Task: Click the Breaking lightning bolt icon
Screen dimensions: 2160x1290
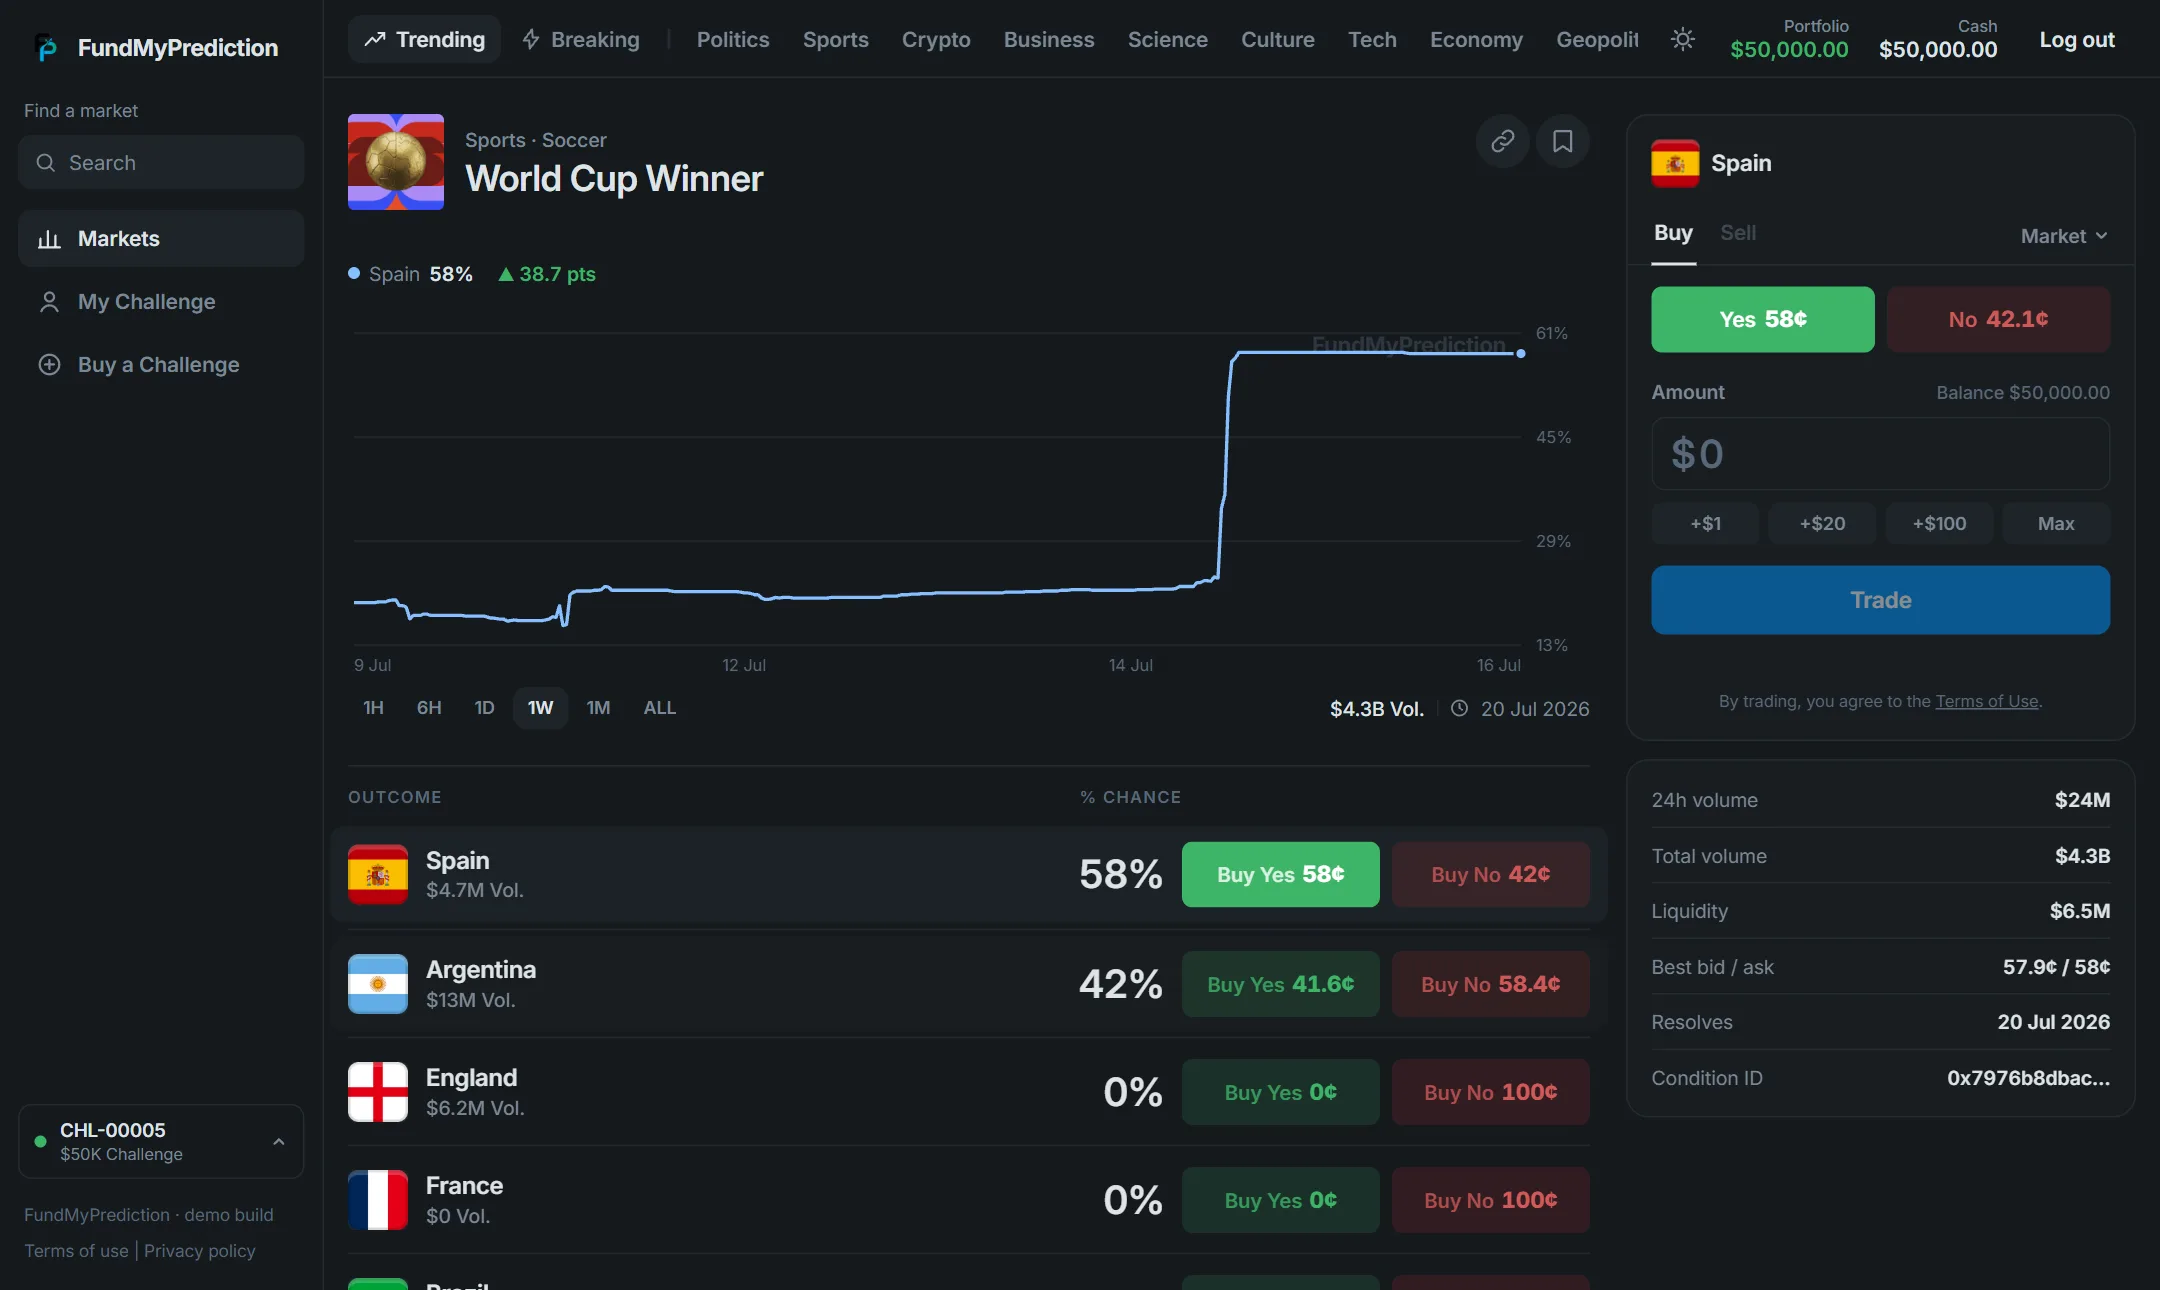Action: [x=531, y=39]
